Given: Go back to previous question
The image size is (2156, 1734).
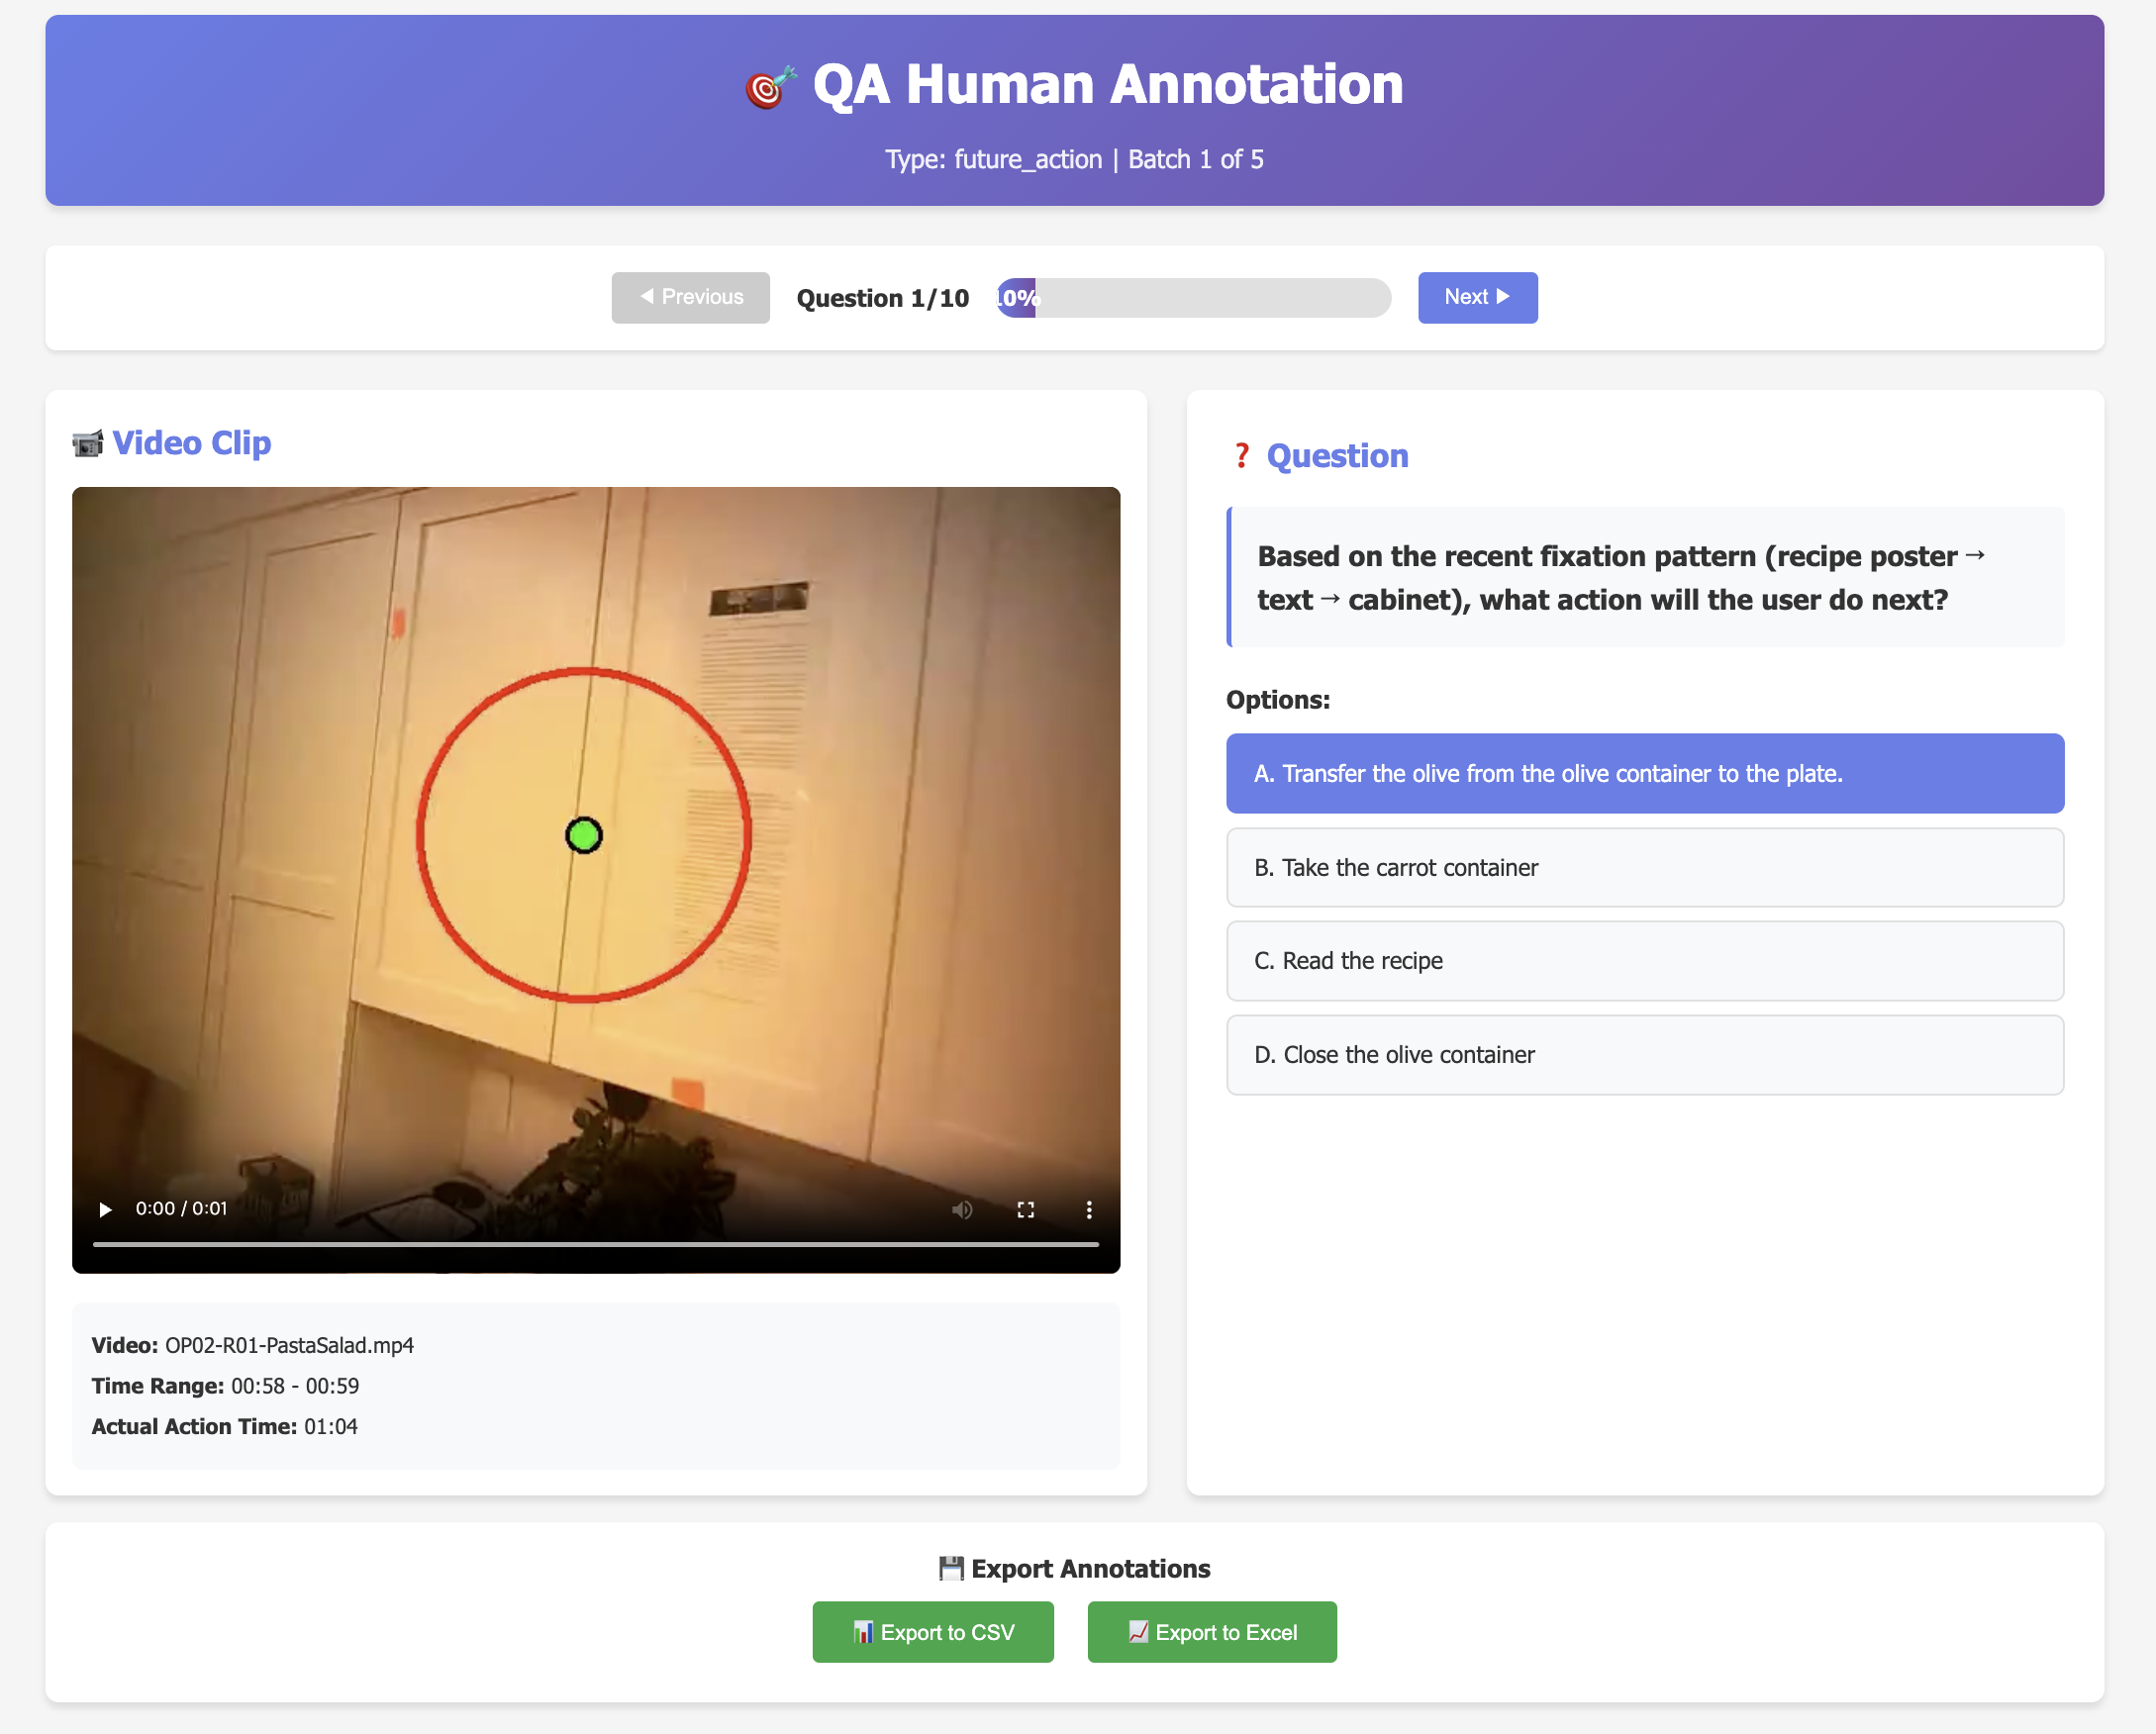Looking at the screenshot, I should (x=690, y=297).
